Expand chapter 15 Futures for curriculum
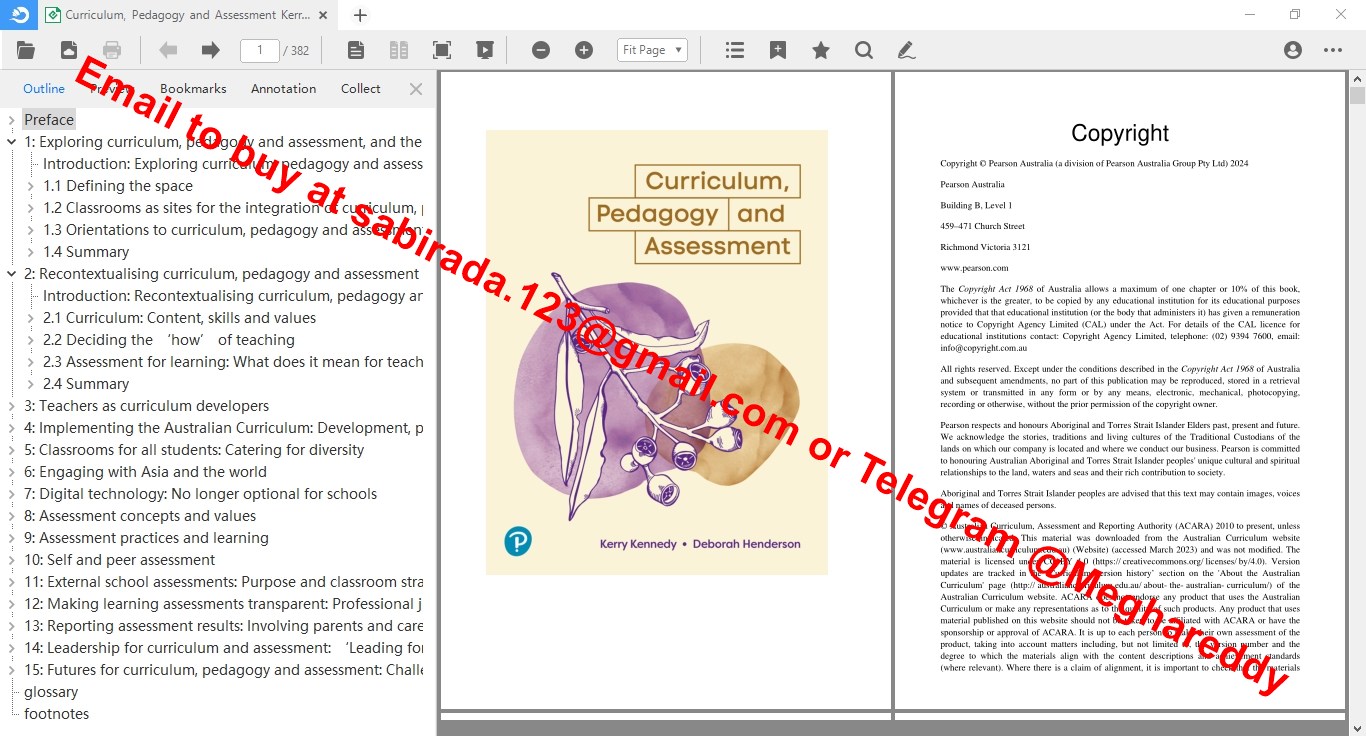This screenshot has height=736, width=1366. pos(11,670)
